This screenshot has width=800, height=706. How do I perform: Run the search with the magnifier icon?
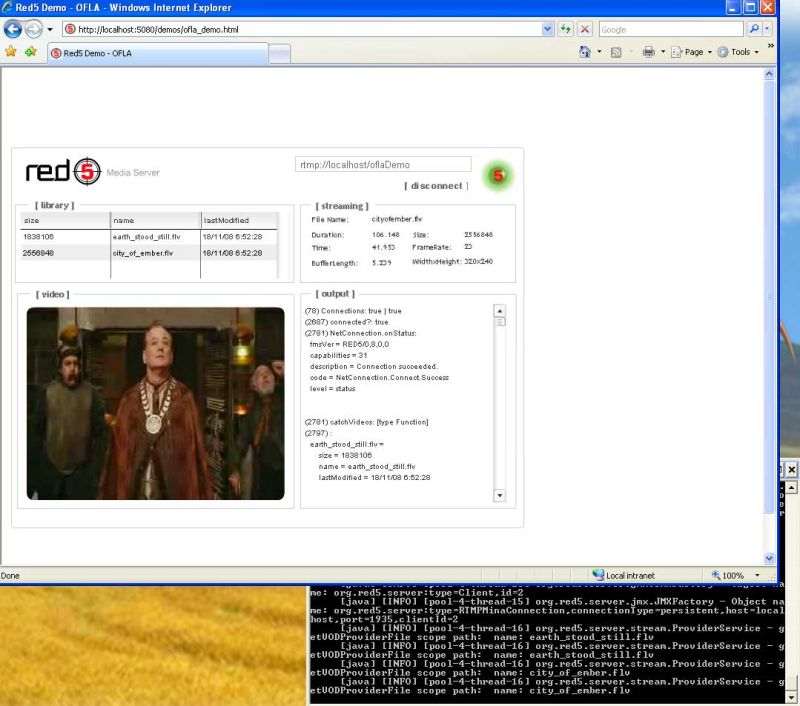754,30
